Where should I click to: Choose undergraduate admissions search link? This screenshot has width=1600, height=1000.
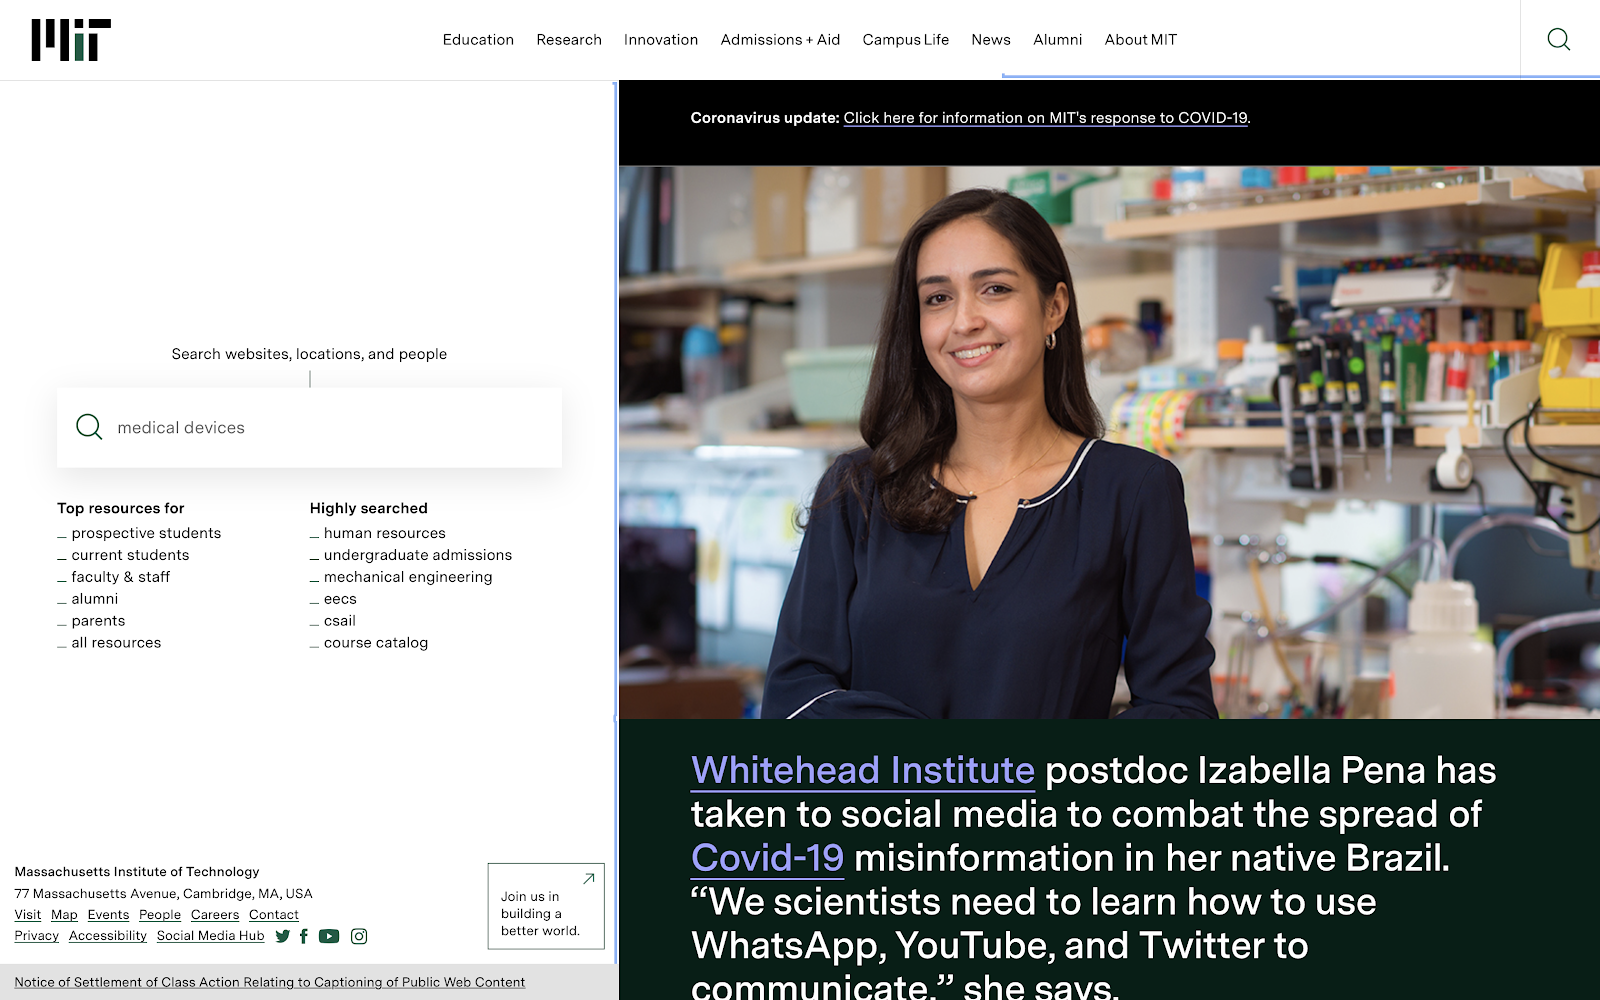click(418, 555)
